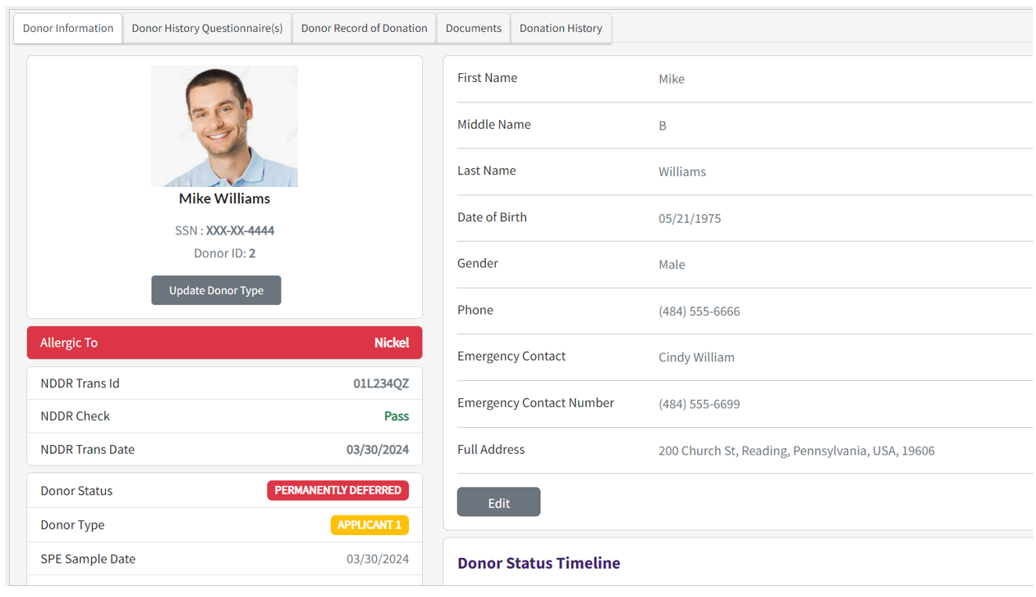
Task: Select the NDDR Trans Id value 01L234QZ
Action: (x=380, y=384)
